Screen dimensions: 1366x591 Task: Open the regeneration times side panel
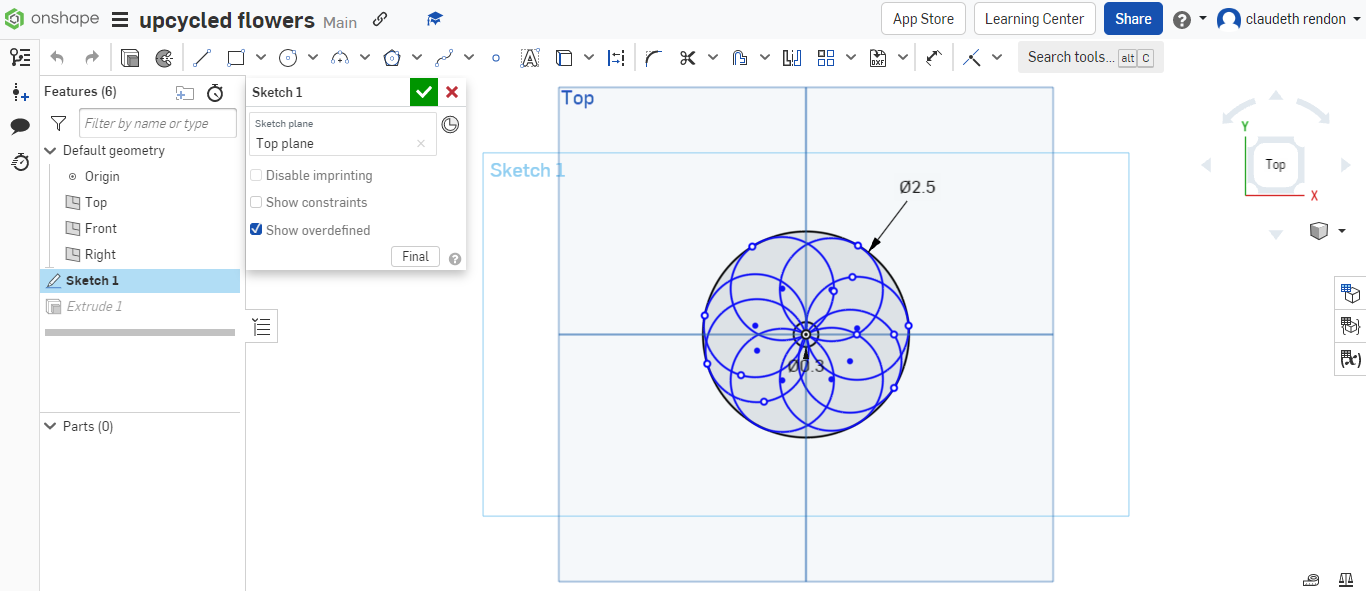[20, 161]
